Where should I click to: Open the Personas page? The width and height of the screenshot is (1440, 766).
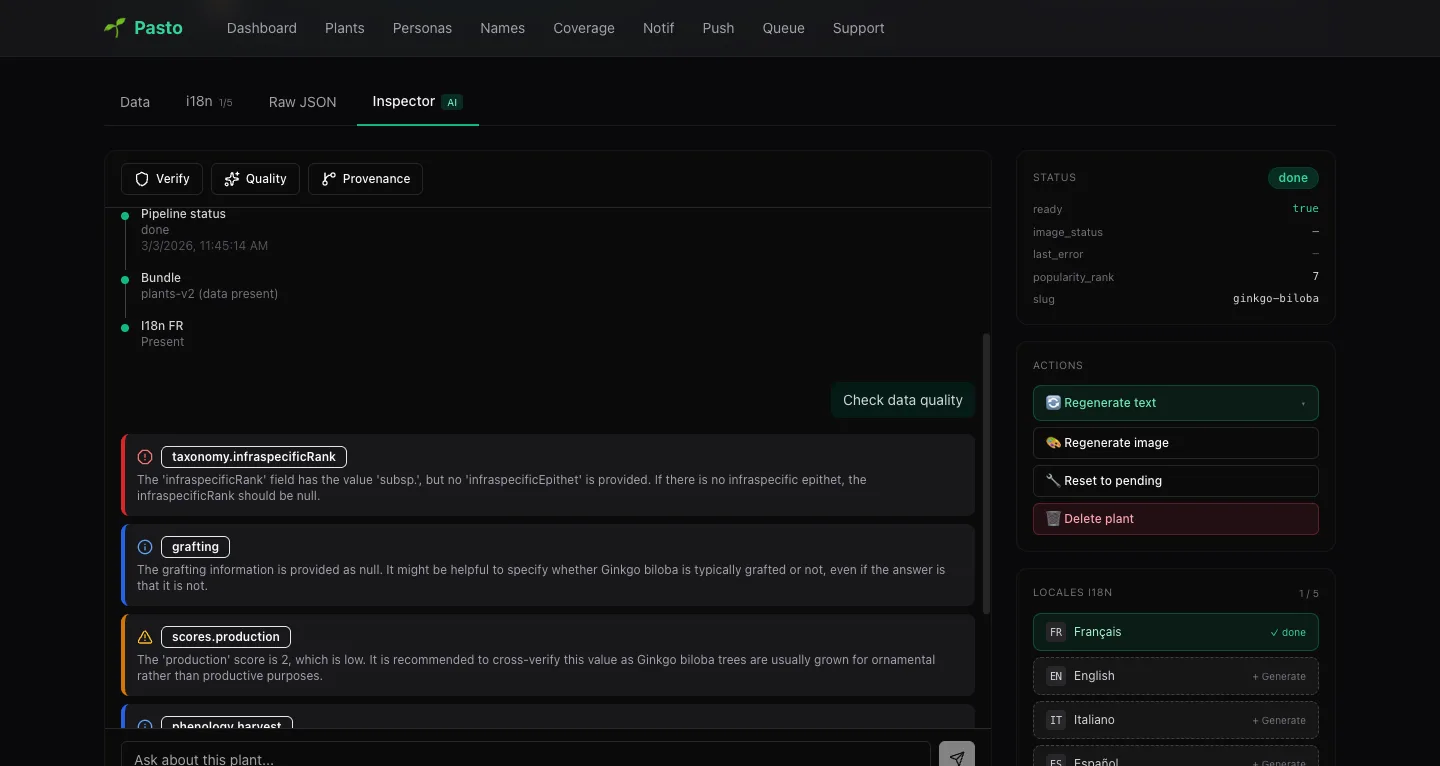(x=422, y=28)
